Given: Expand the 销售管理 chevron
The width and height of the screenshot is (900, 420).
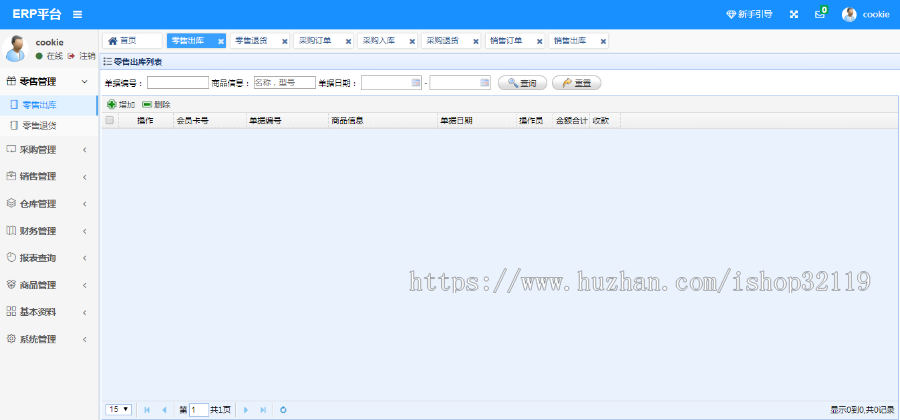Looking at the screenshot, I should click(x=84, y=177).
